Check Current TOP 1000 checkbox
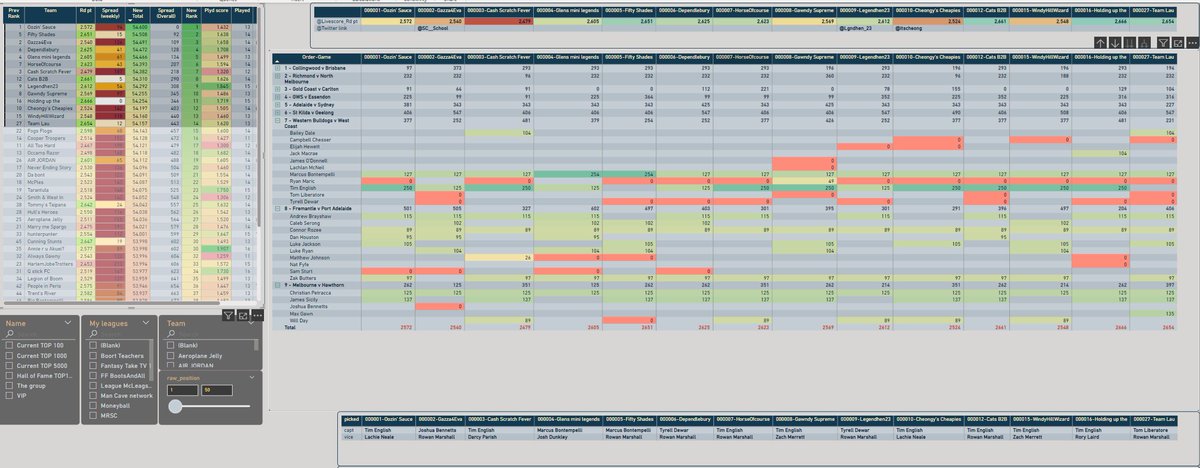 click(x=9, y=355)
